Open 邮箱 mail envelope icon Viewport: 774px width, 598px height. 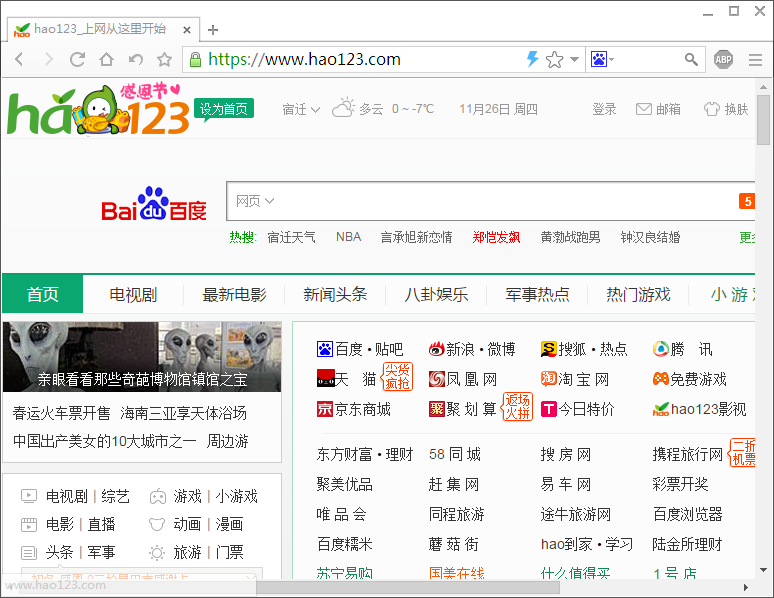point(643,109)
